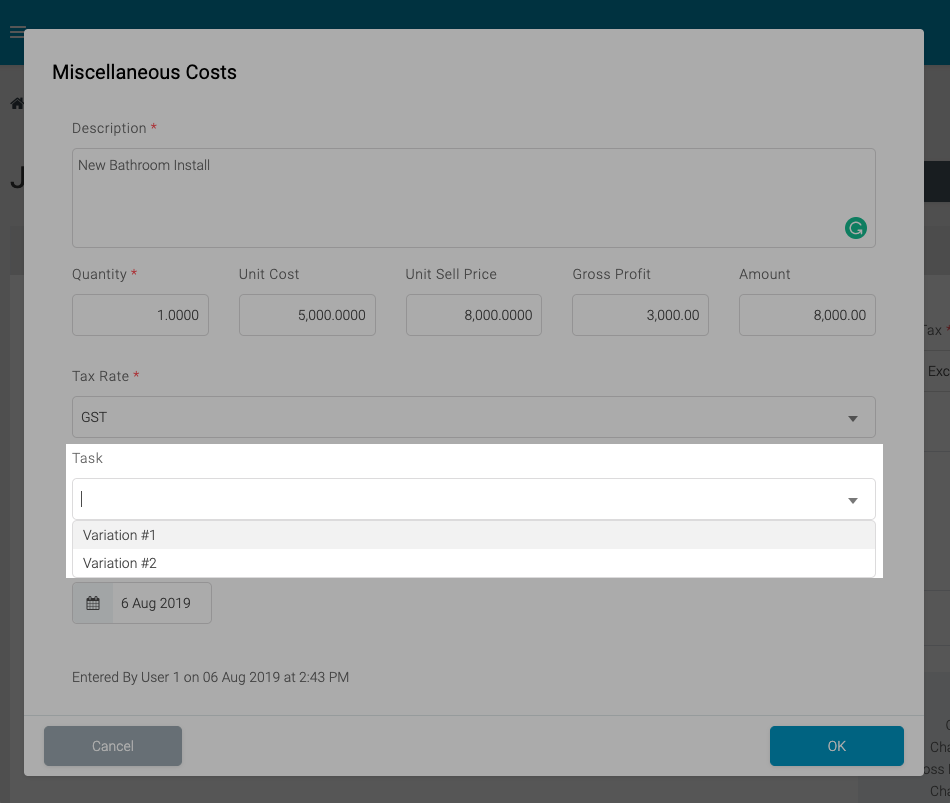Image resolution: width=950 pixels, height=803 pixels.
Task: Click the 6 Aug 2019 date field
Action: (x=160, y=604)
